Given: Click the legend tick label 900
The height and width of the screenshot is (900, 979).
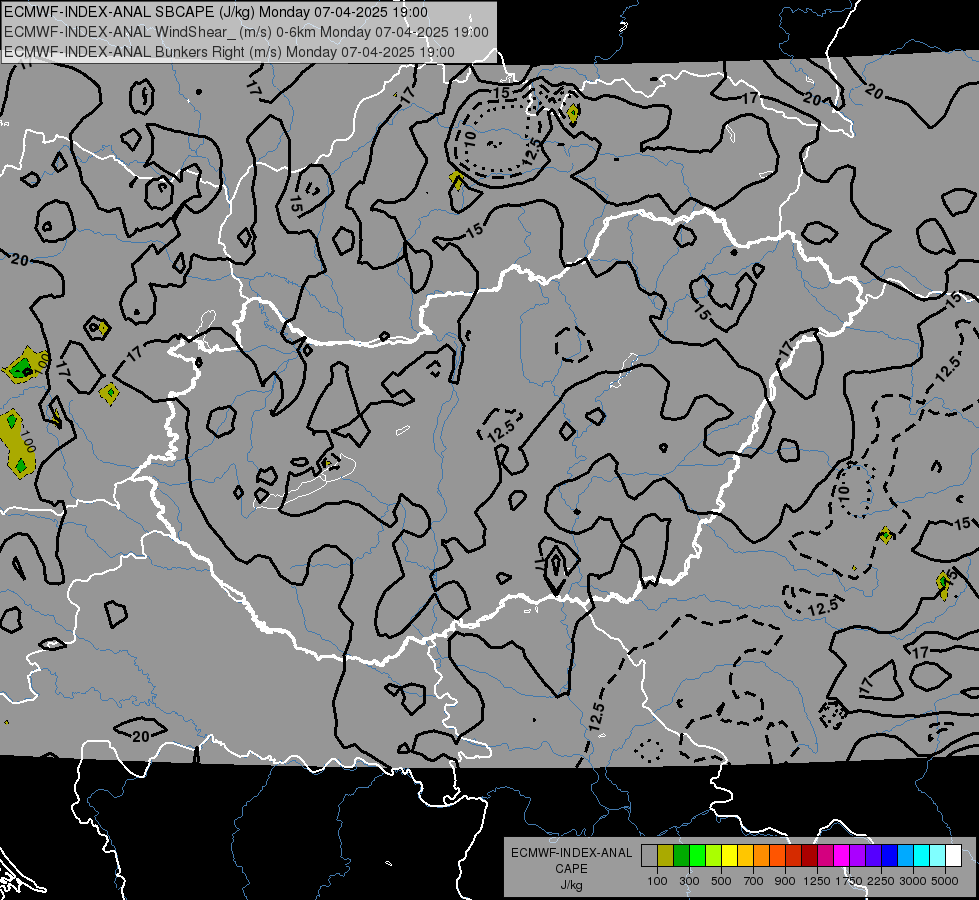Looking at the screenshot, I should (x=785, y=881).
